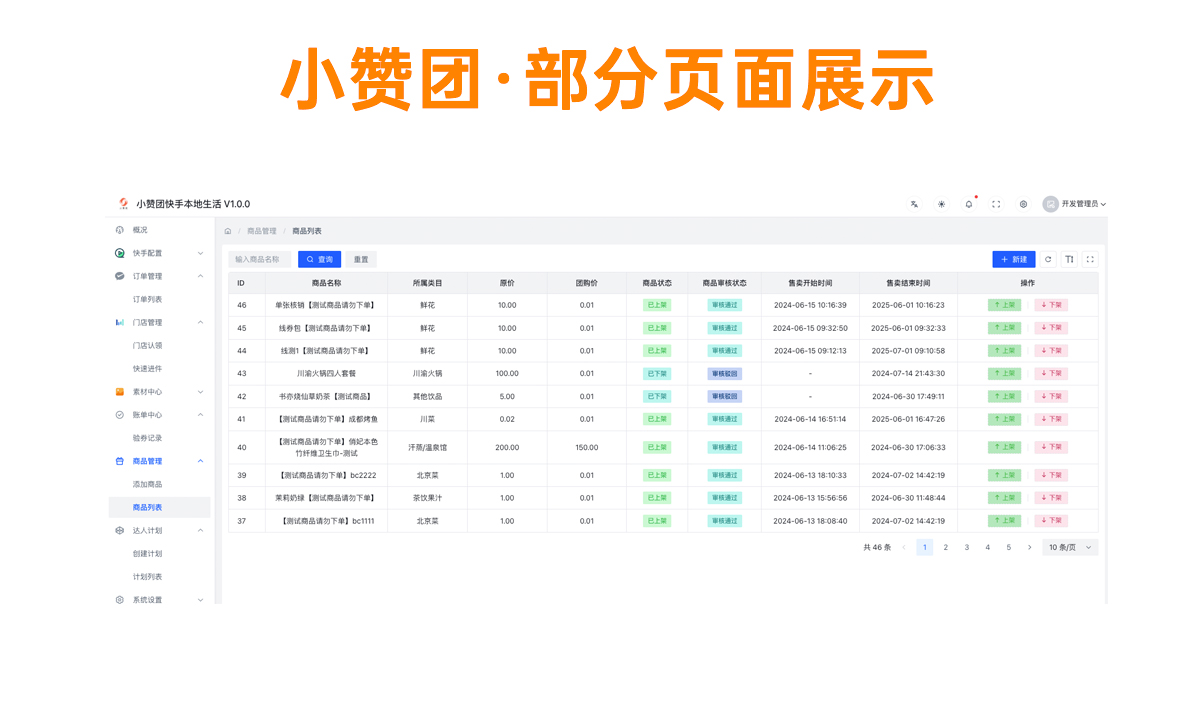The image size is (1200, 708).
Task: Expand the 快手配置 sidebar menu
Action: click(x=160, y=253)
